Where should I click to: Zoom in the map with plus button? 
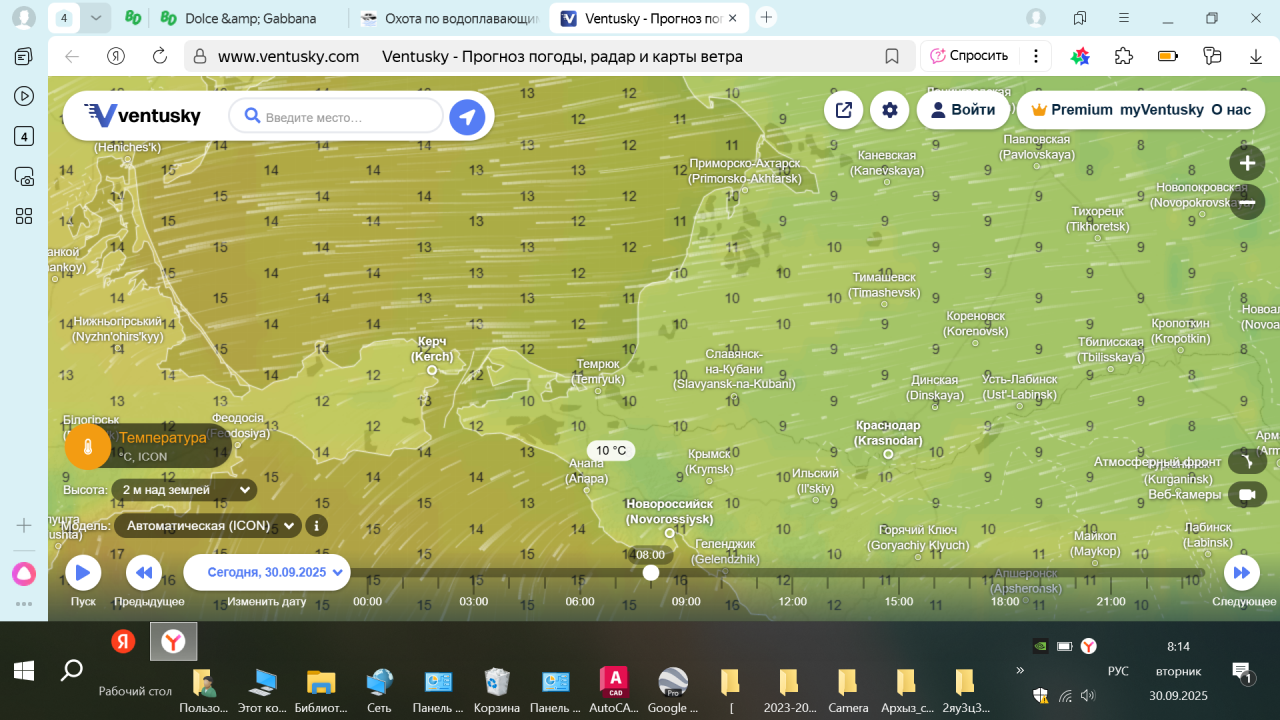[1247, 163]
